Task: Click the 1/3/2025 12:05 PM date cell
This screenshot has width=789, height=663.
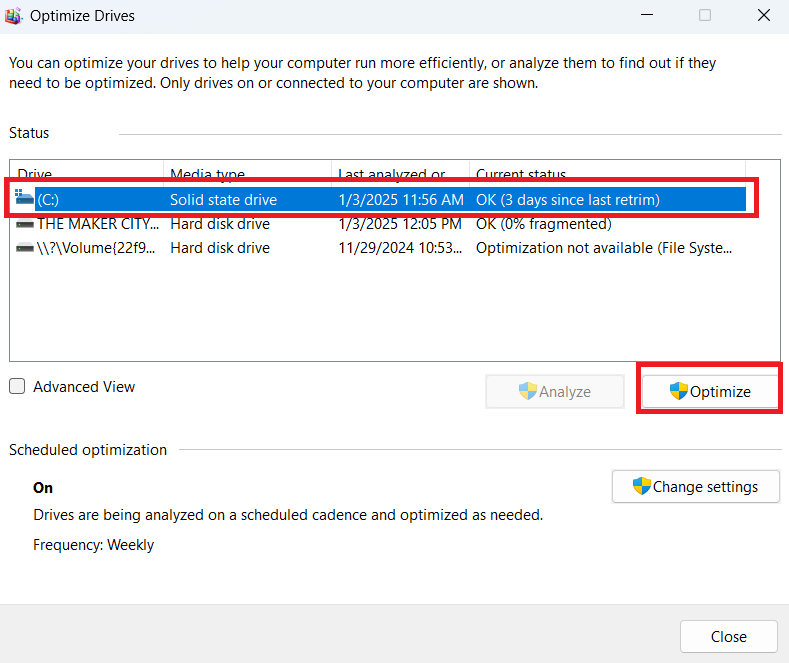Action: pos(400,224)
